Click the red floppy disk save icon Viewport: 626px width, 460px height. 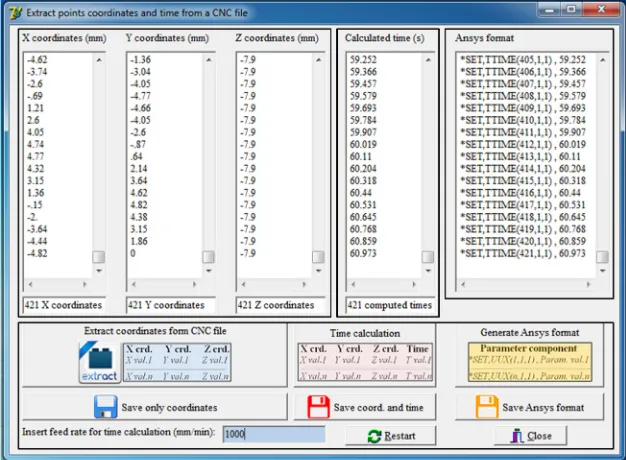319,407
